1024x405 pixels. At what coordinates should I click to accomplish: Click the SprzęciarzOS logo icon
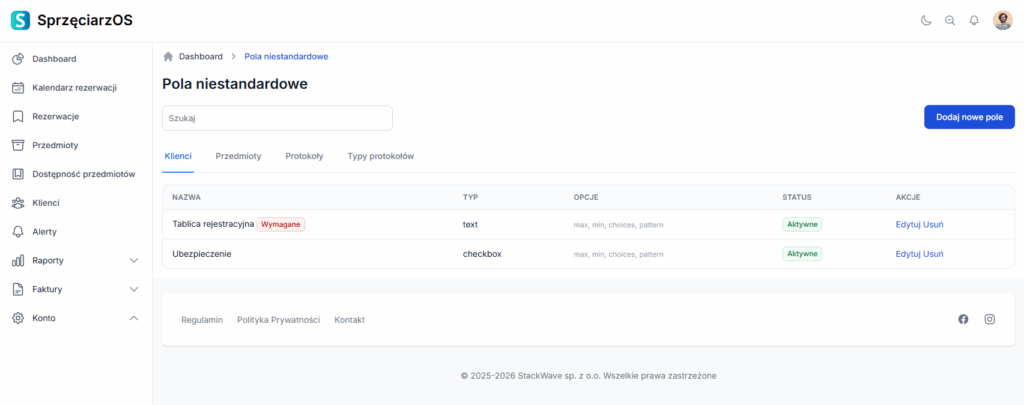(20, 20)
